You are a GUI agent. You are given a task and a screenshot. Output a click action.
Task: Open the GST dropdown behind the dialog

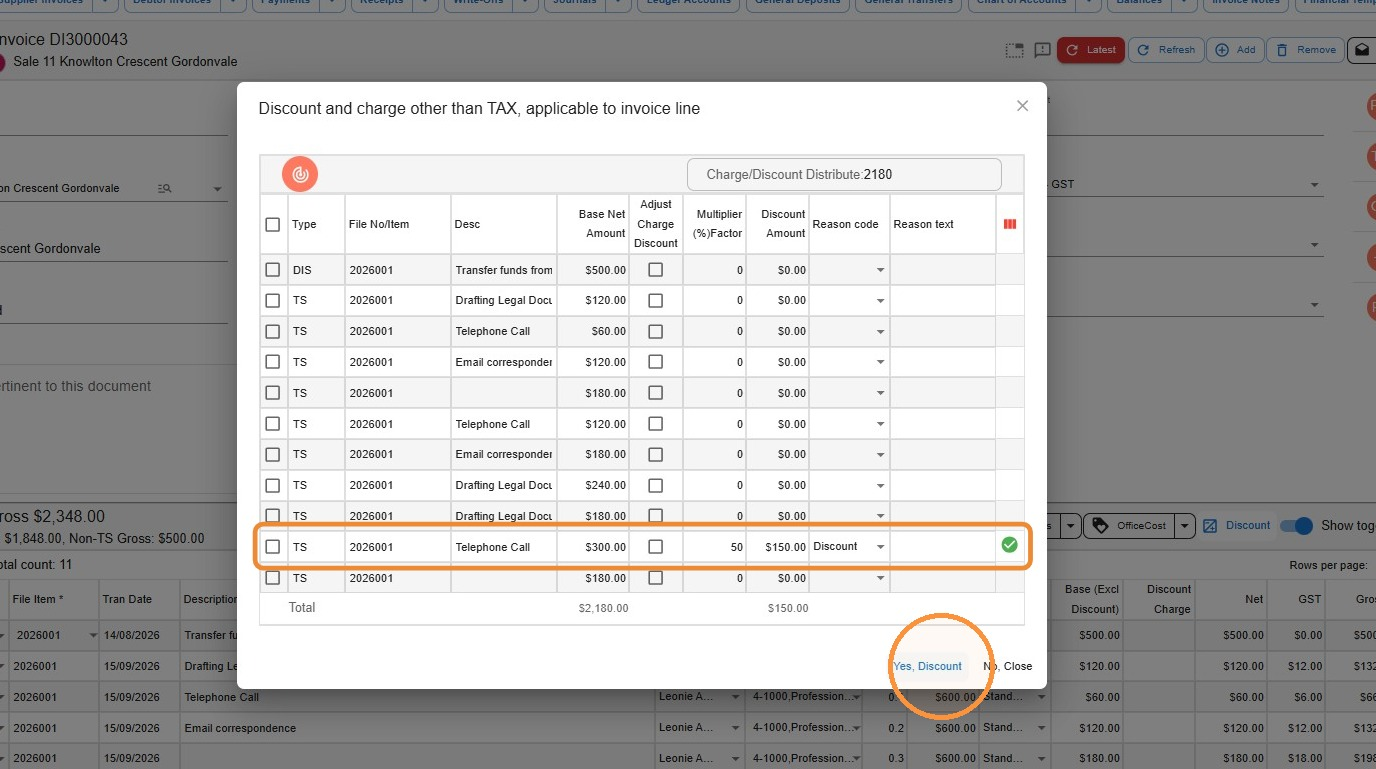click(x=1315, y=185)
